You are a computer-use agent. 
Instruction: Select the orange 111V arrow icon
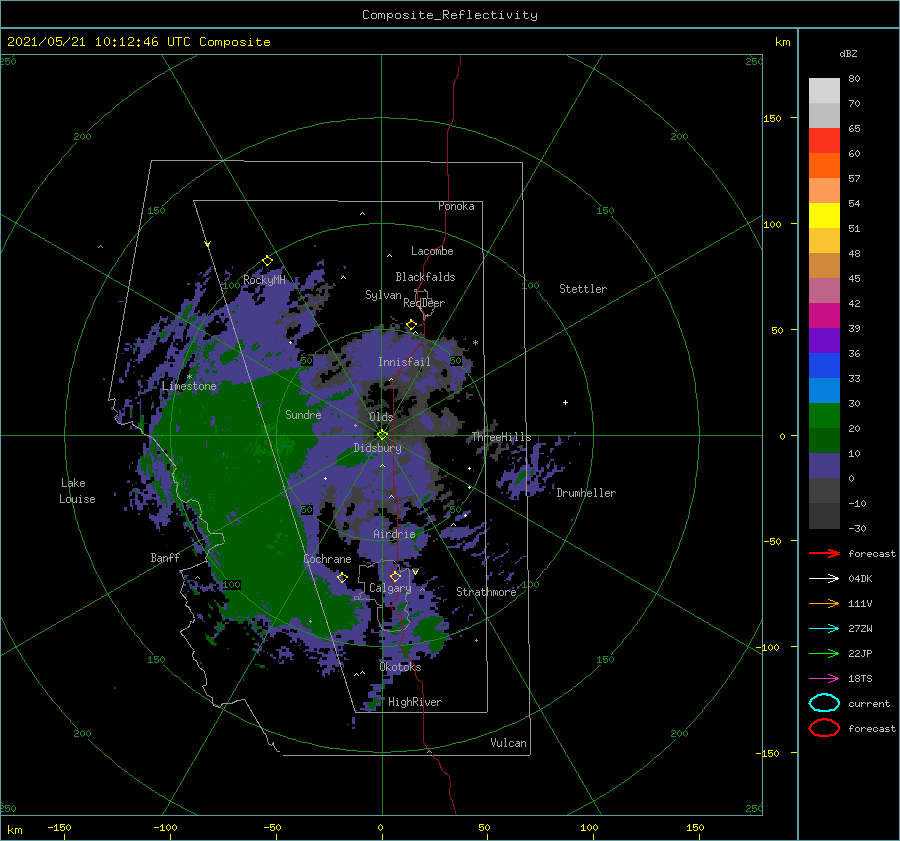point(824,603)
